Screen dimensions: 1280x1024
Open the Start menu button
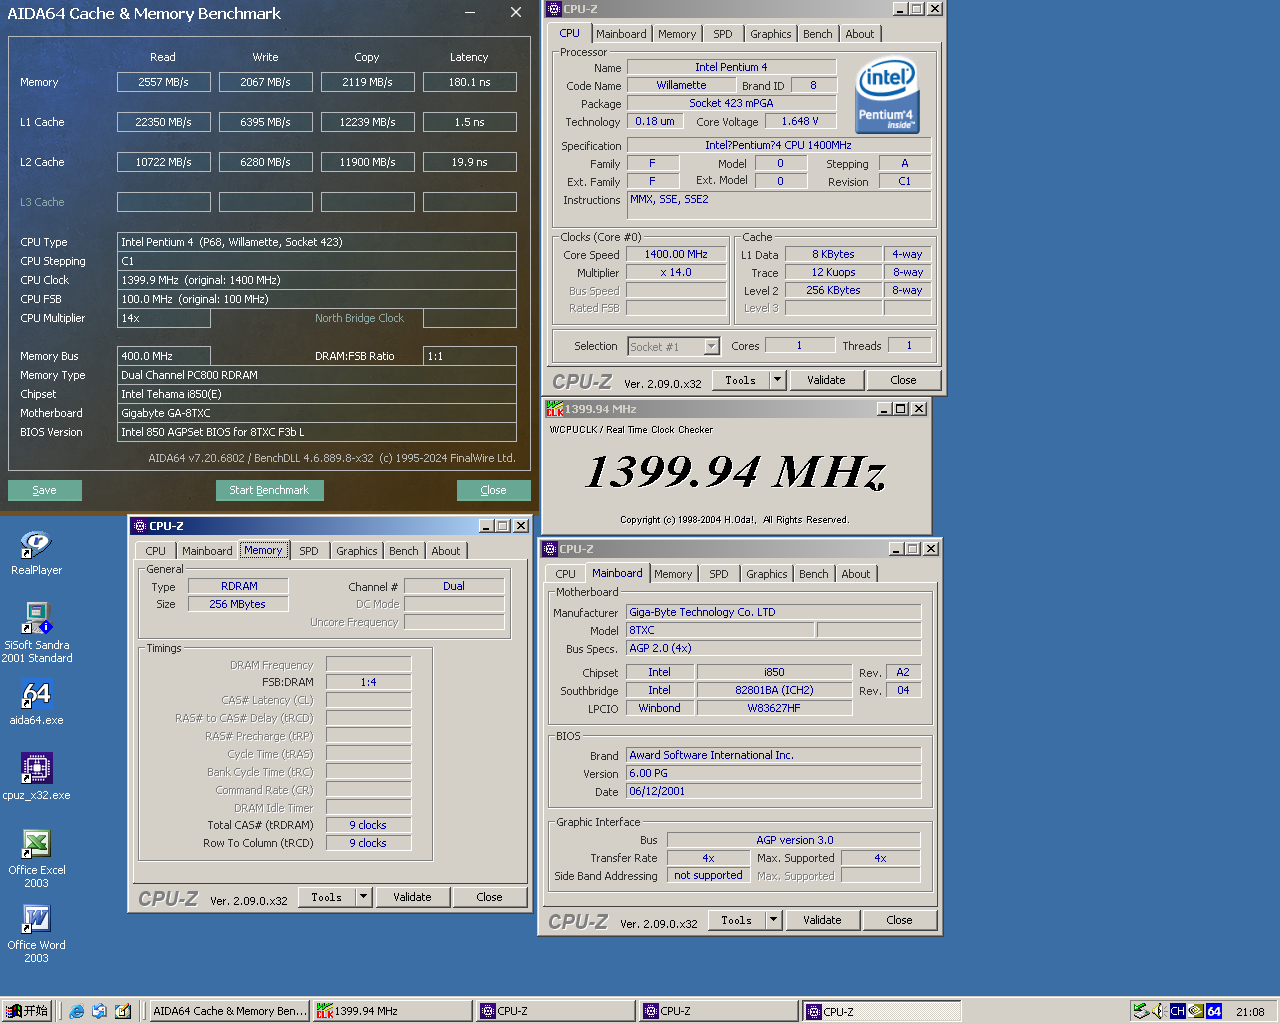pos(27,1011)
